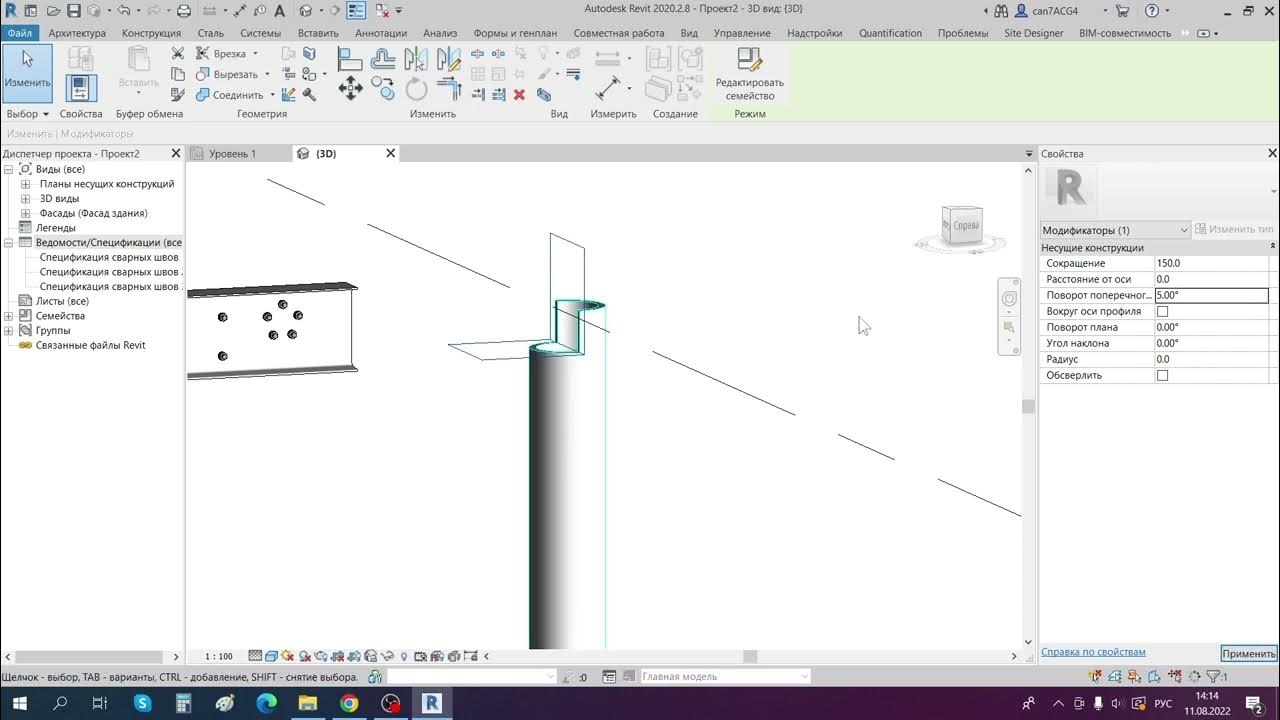Click the Open folder icon in quick access toolbar

tap(52, 11)
